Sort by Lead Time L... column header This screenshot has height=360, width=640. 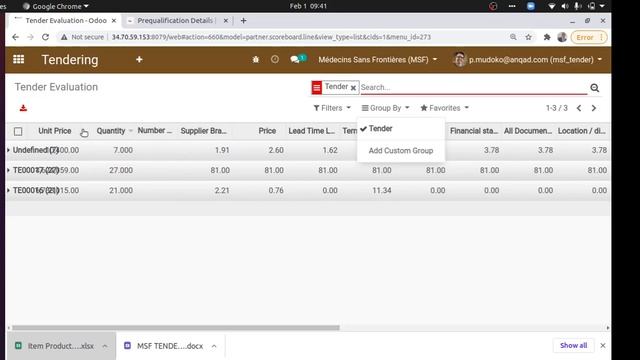311,131
